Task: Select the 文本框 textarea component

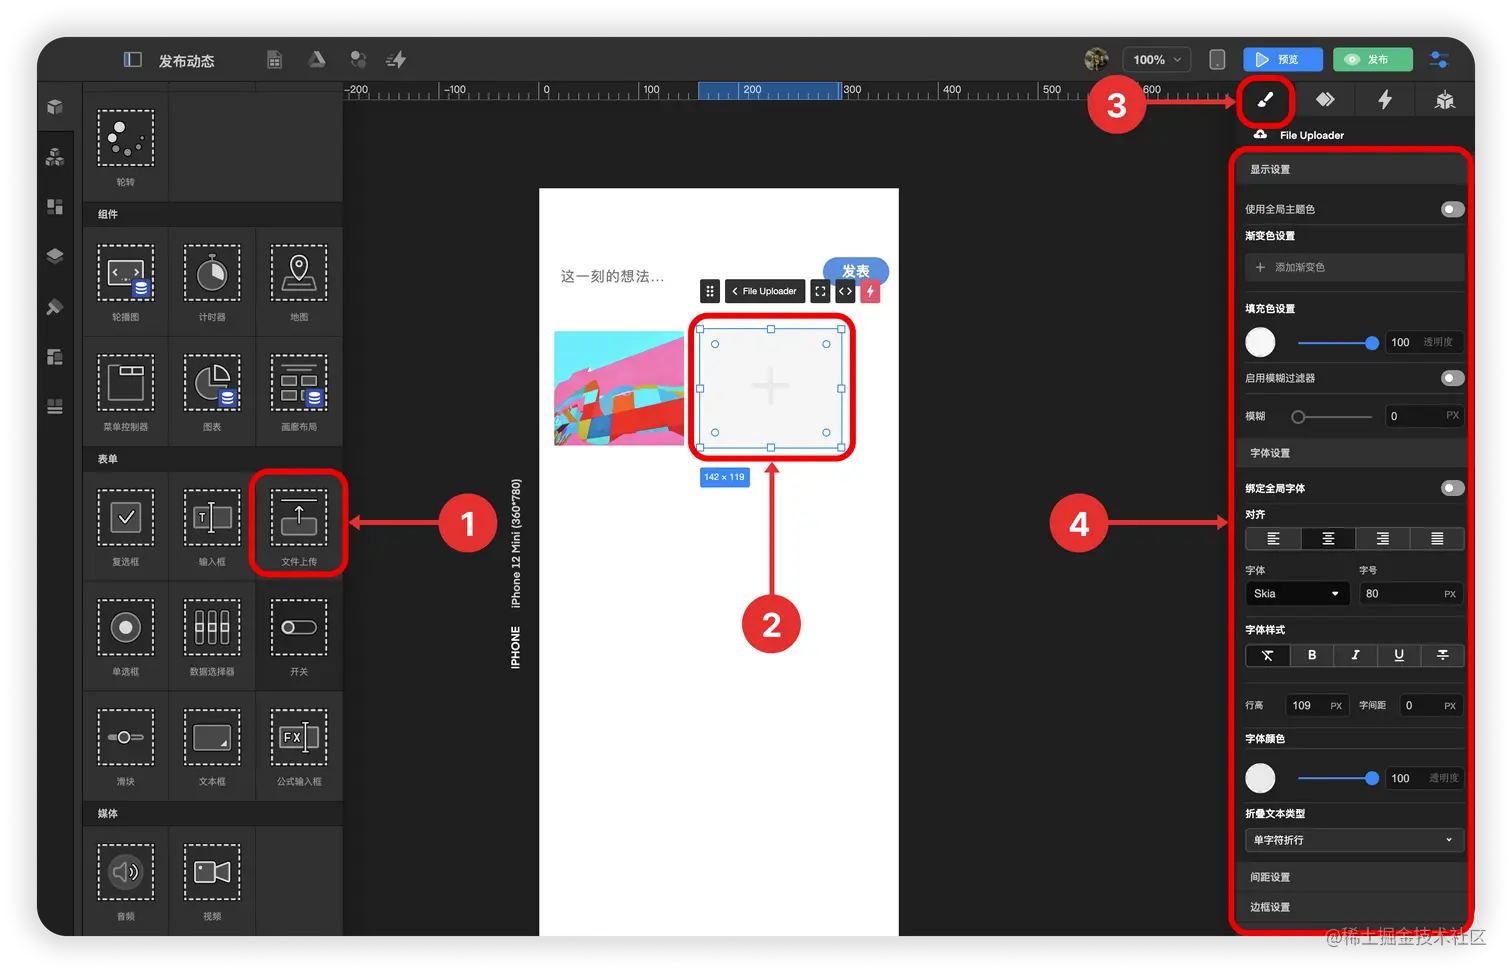Action: click(x=212, y=746)
